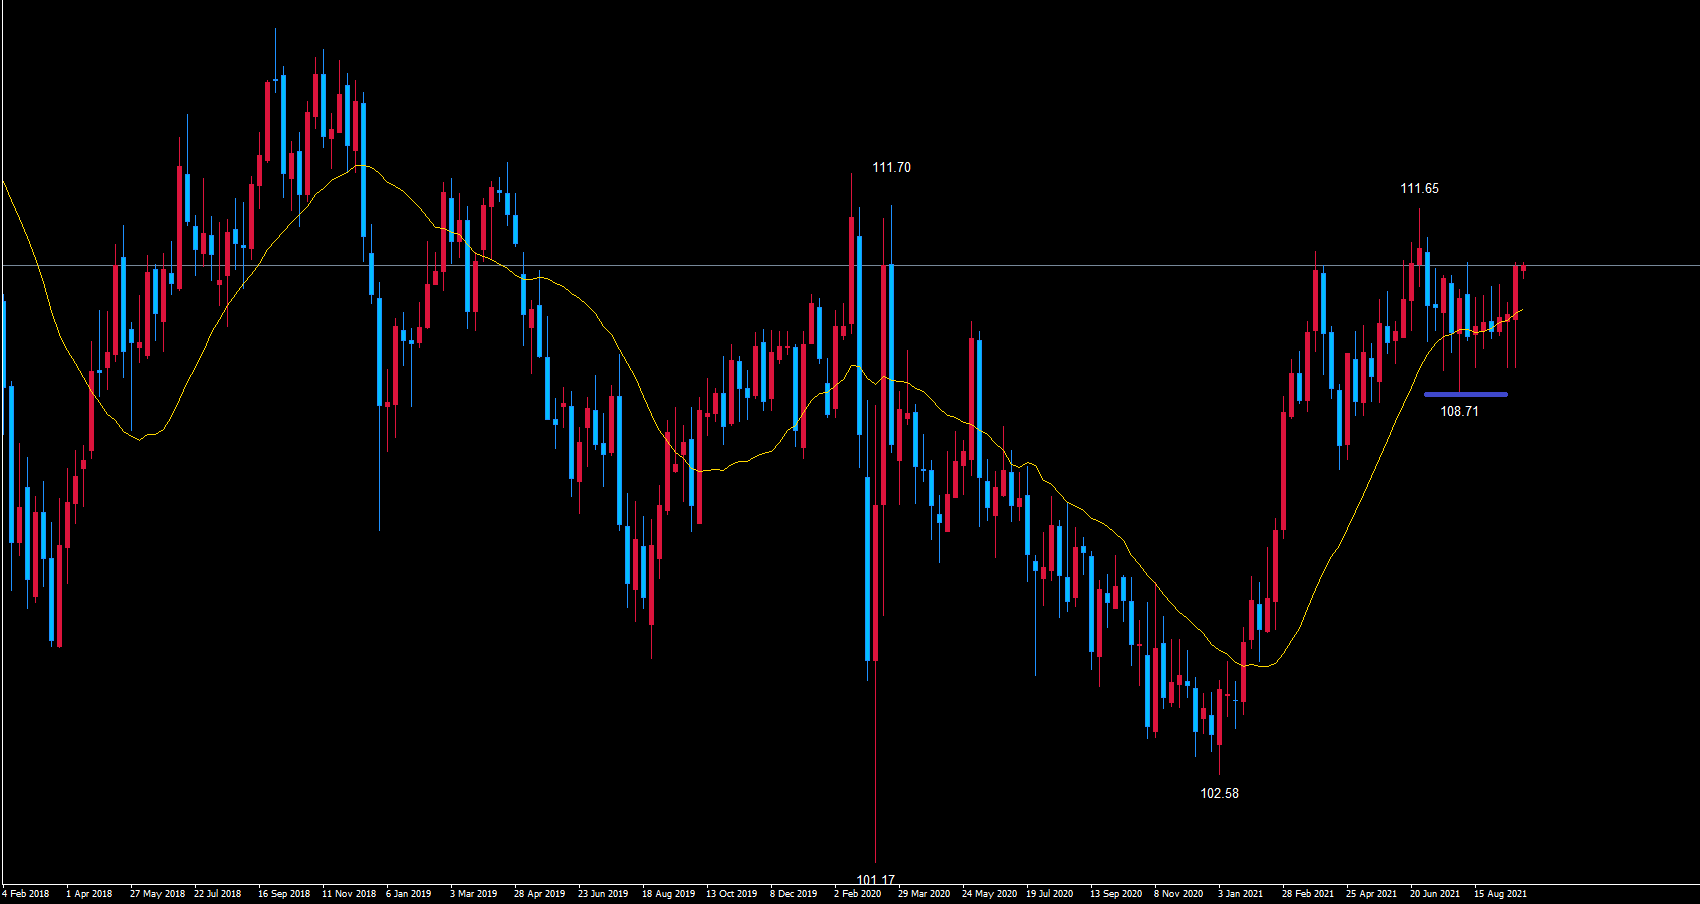Select the 111.65 price label
The image size is (1700, 904).
[x=1419, y=189]
